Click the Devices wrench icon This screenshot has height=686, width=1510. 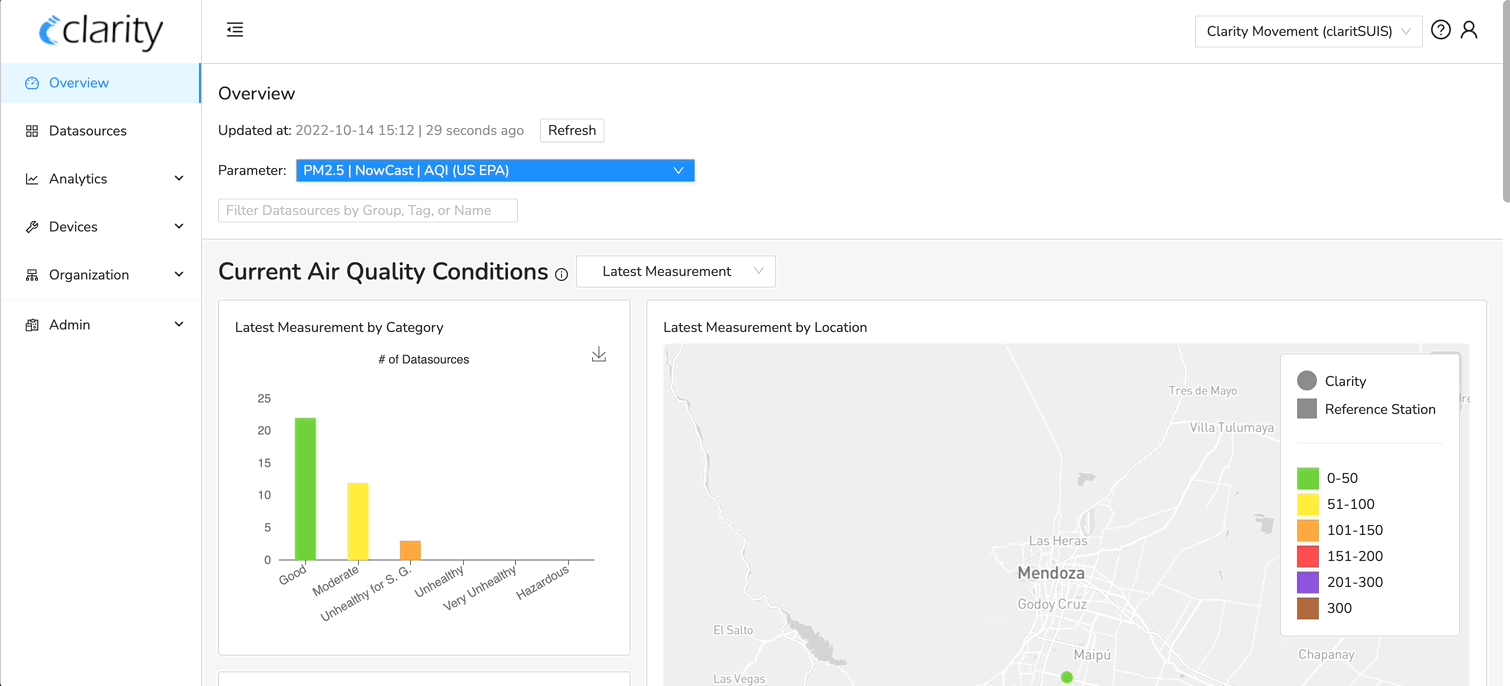coord(31,226)
